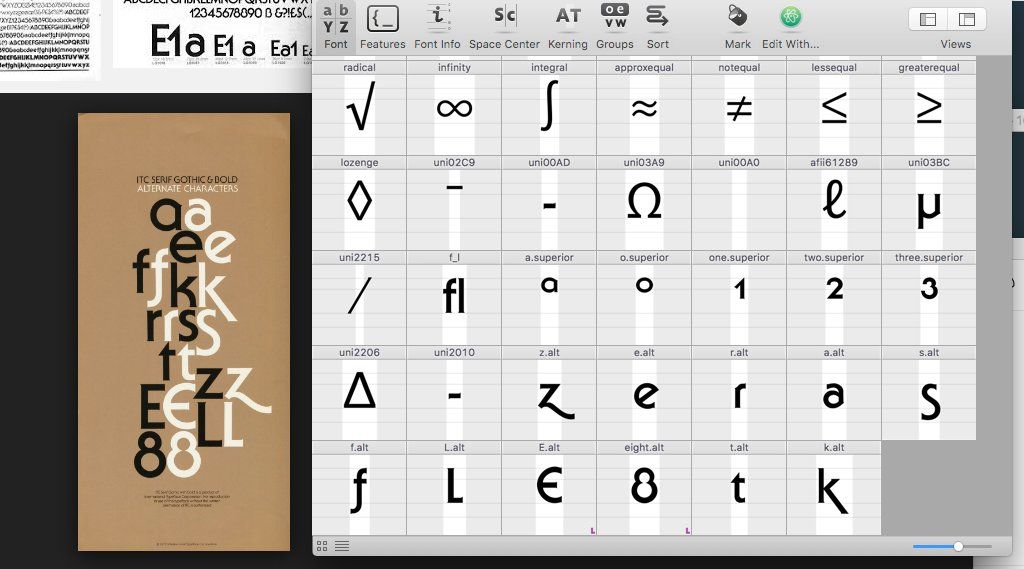This screenshot has width=1024, height=569.
Task: Switch to list view at bottom left
Action: tap(341, 546)
